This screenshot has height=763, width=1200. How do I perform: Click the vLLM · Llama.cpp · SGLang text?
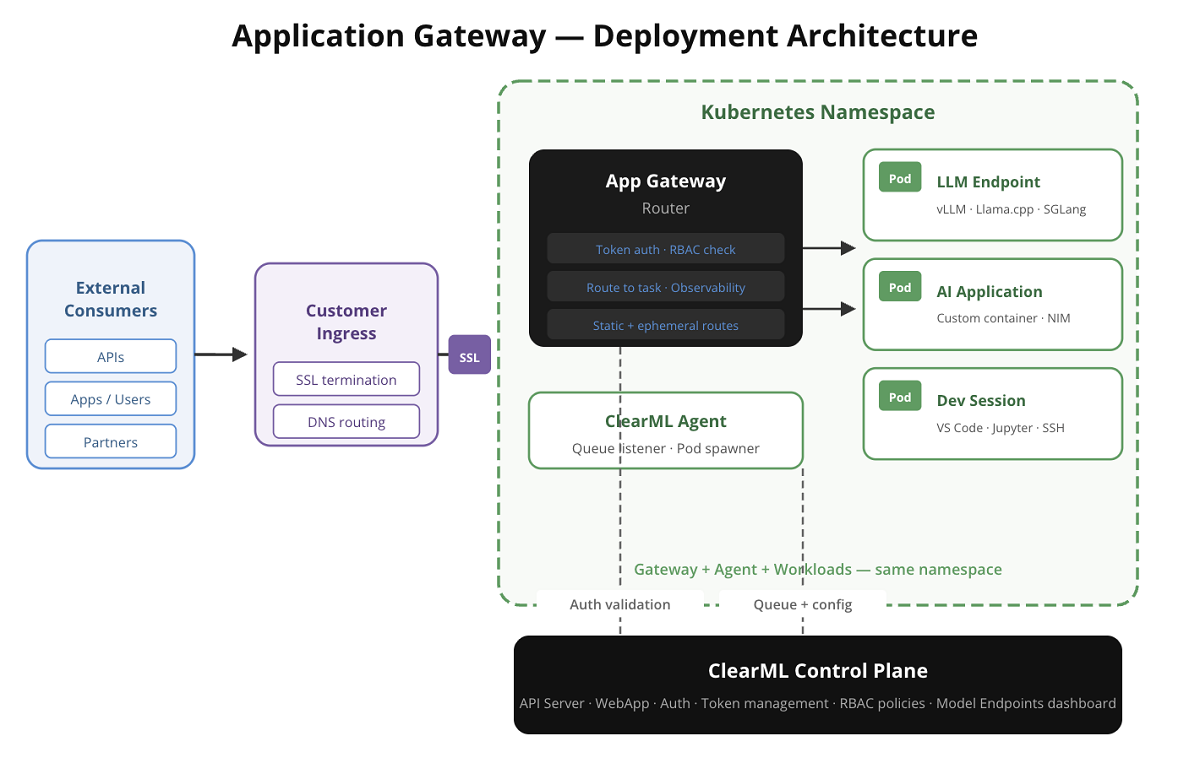click(1011, 210)
